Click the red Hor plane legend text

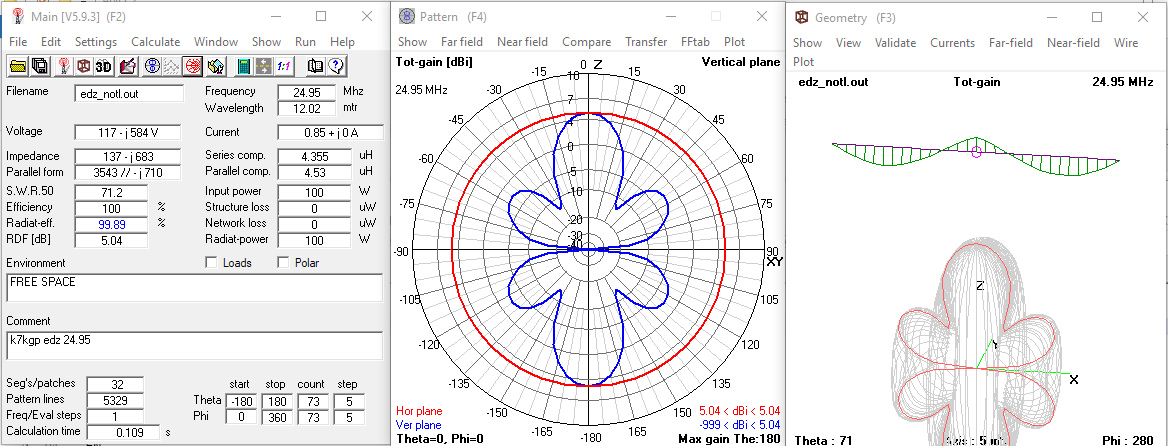(418, 411)
